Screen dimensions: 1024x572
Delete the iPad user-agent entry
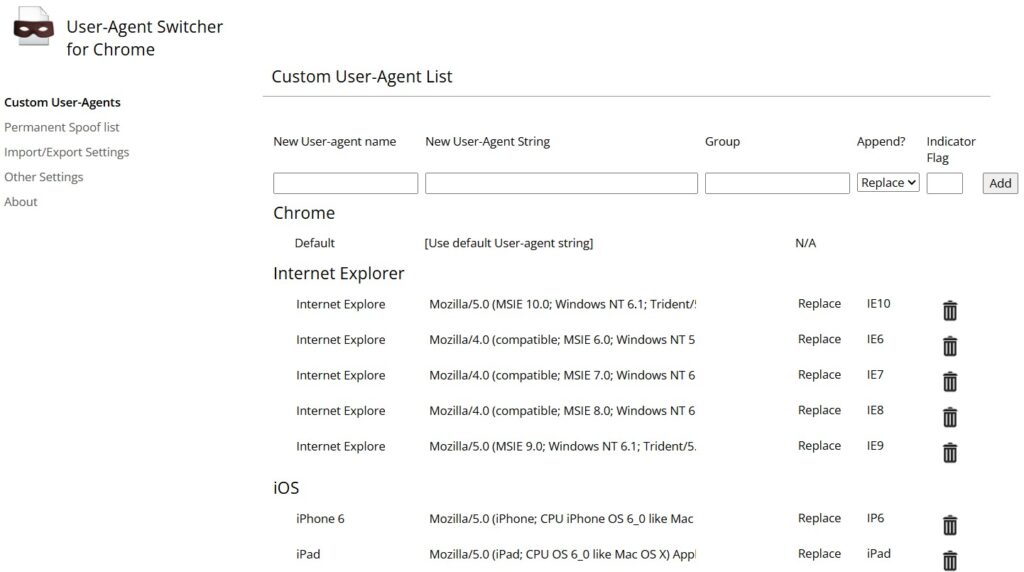tap(950, 560)
